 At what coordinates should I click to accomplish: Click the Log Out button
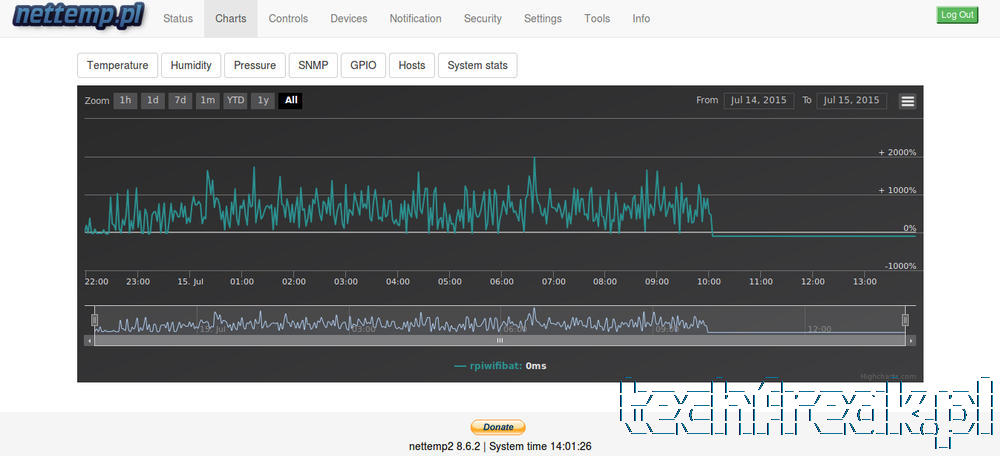(x=957, y=15)
